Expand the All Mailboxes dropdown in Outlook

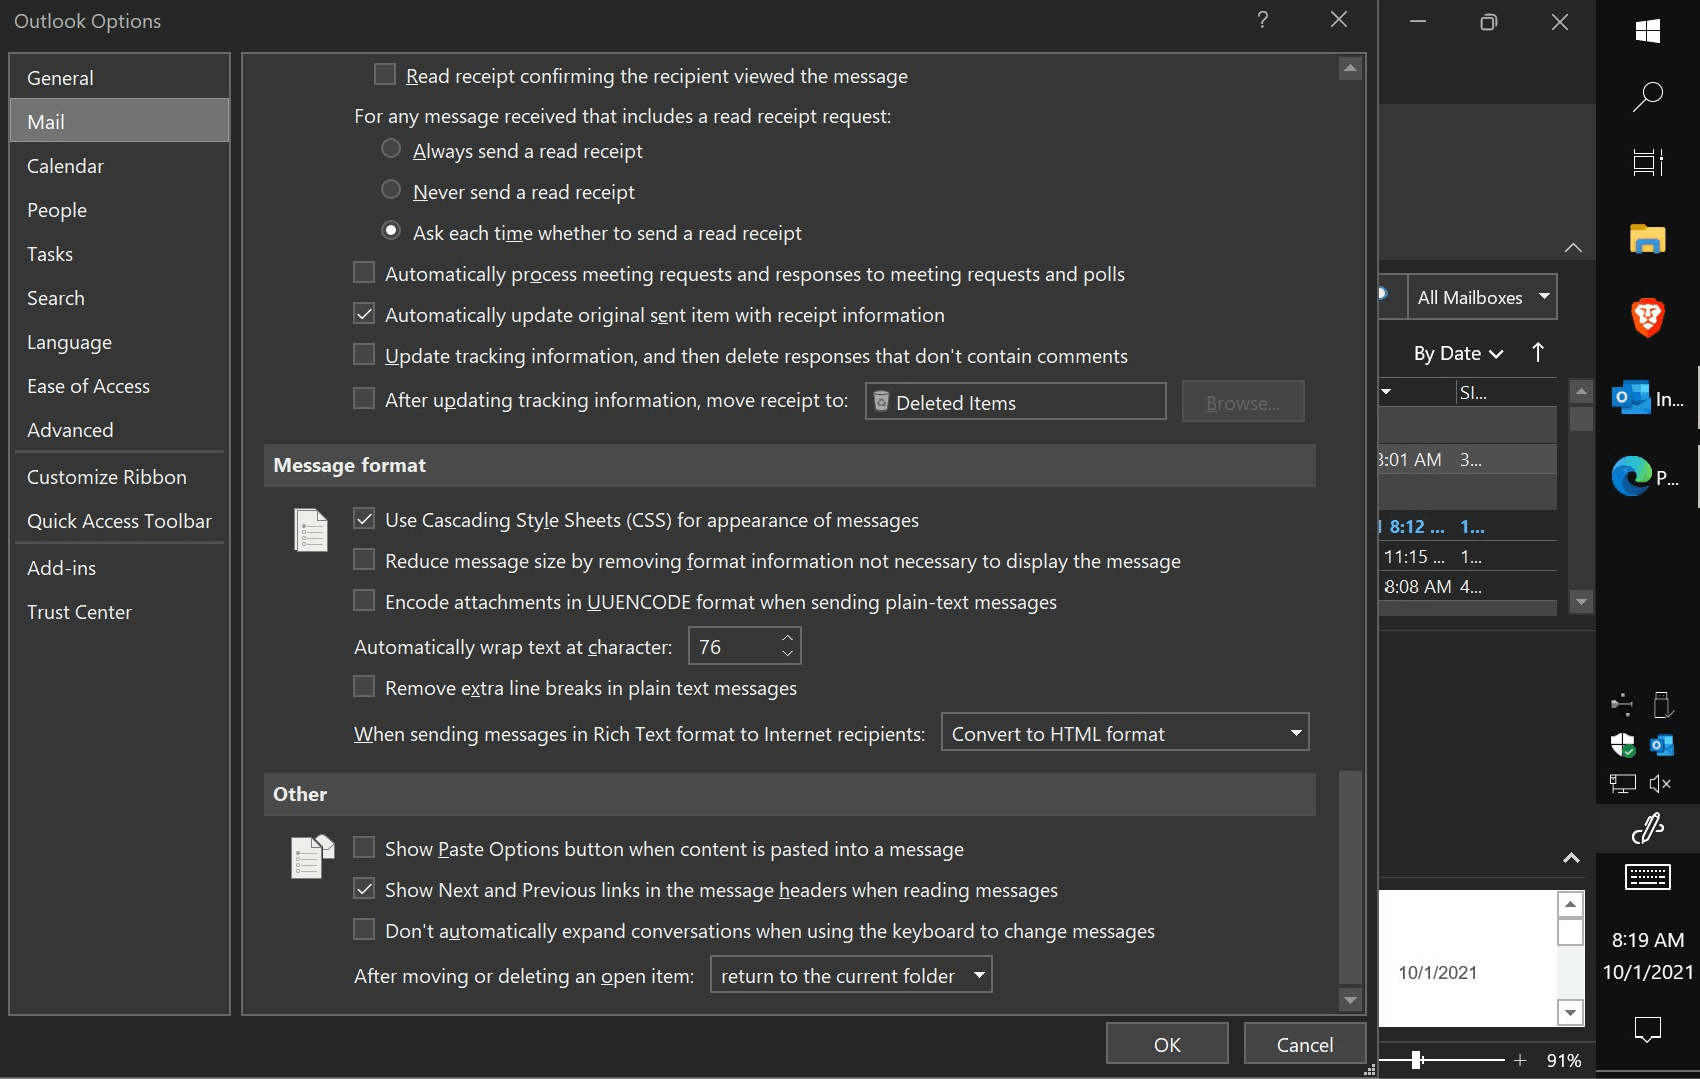click(1482, 297)
